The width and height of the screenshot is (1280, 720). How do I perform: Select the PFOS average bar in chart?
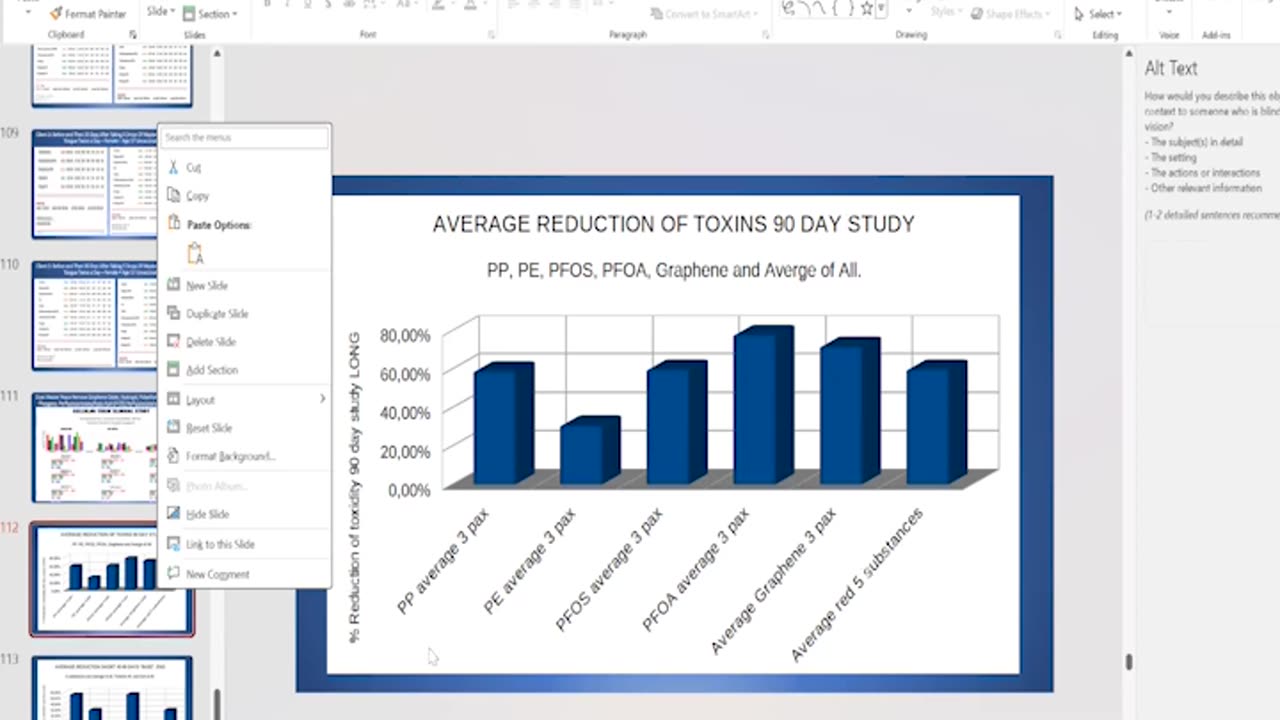[676, 423]
